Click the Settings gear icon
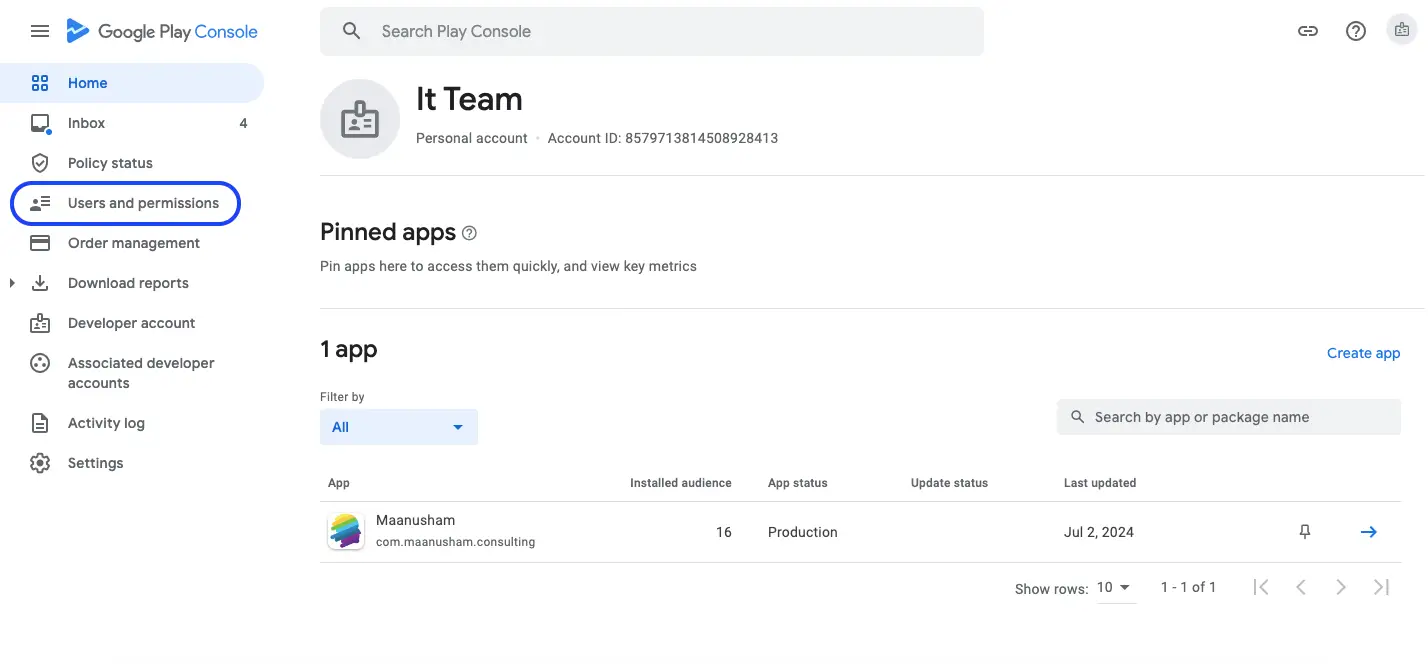The image size is (1428, 664). coord(40,463)
